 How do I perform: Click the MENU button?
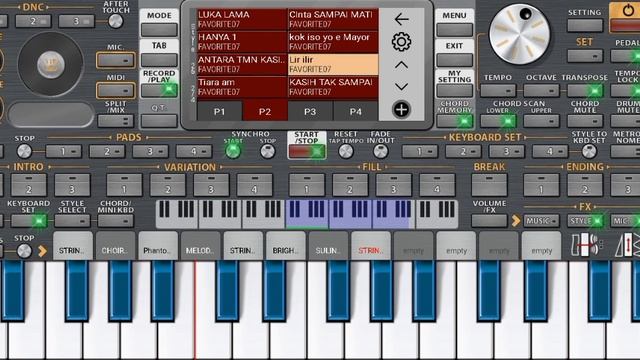[x=454, y=29]
